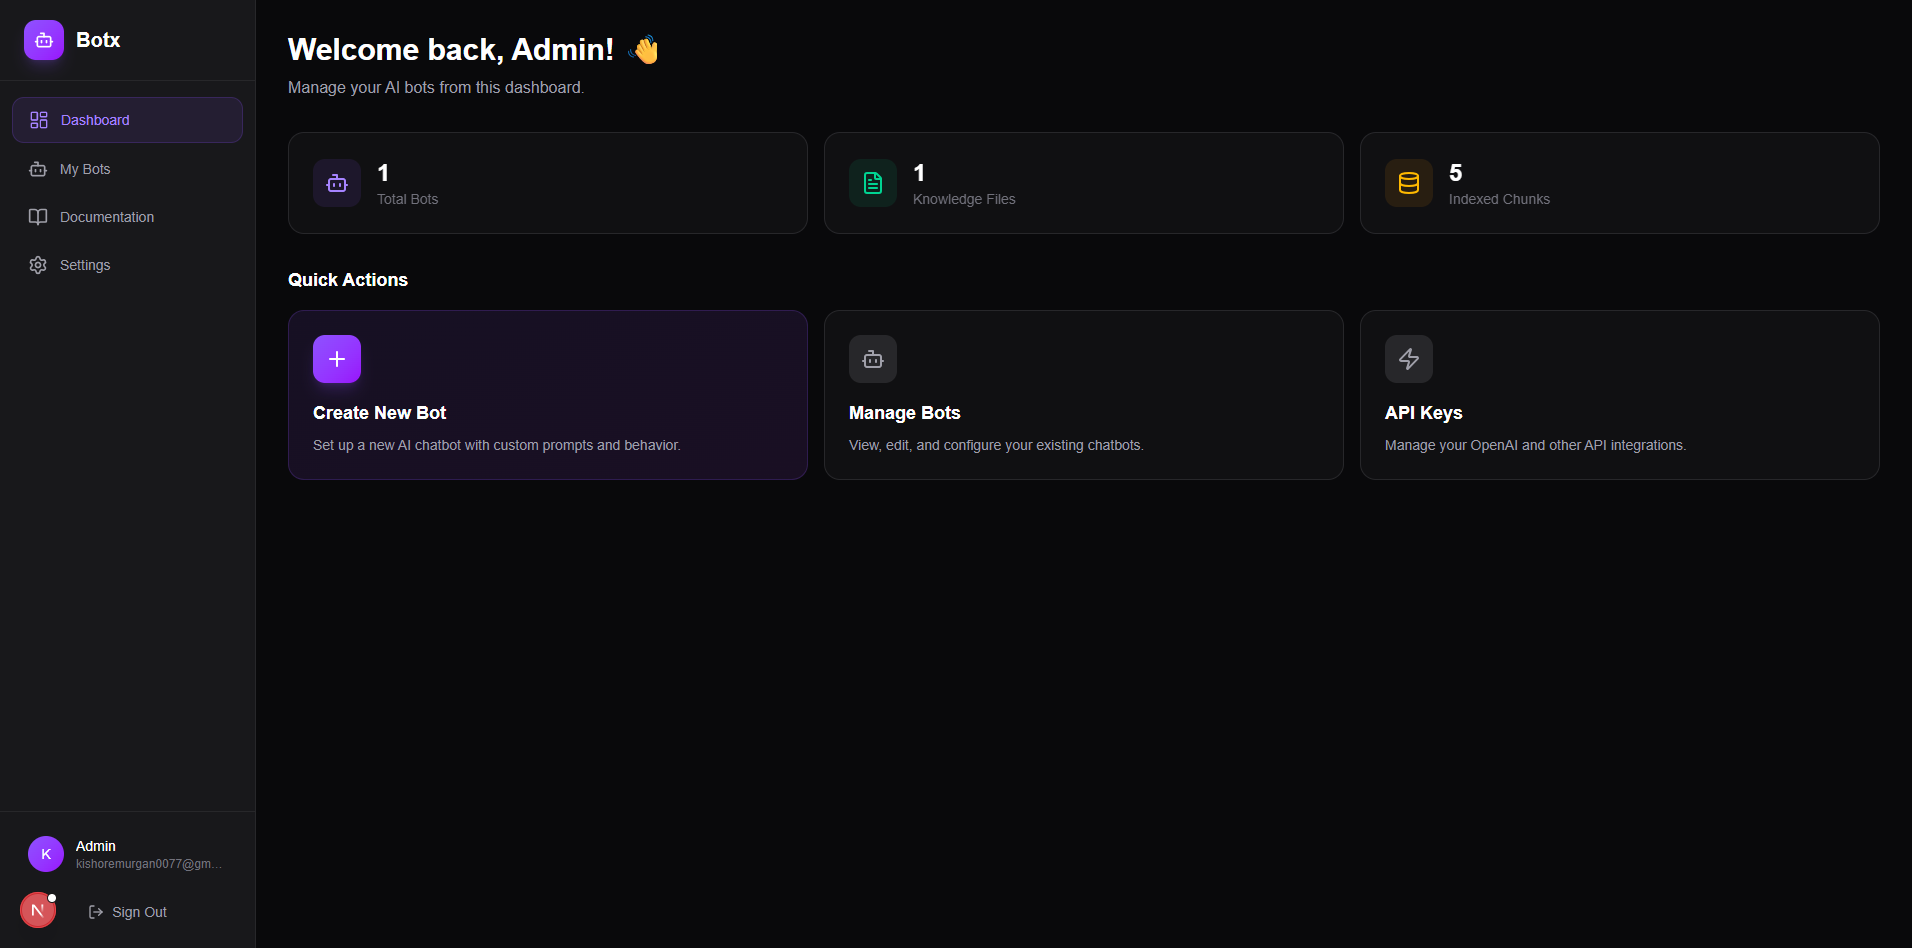Click the yellow database icon on Indexed Chunks card
This screenshot has height=948, width=1912.
(1408, 183)
